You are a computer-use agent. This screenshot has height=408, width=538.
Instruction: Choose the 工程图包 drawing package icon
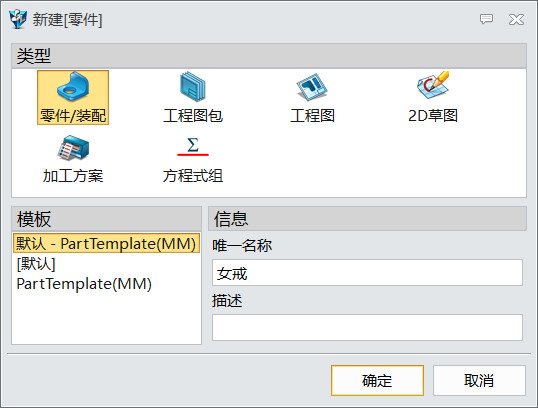pyautogui.click(x=193, y=86)
